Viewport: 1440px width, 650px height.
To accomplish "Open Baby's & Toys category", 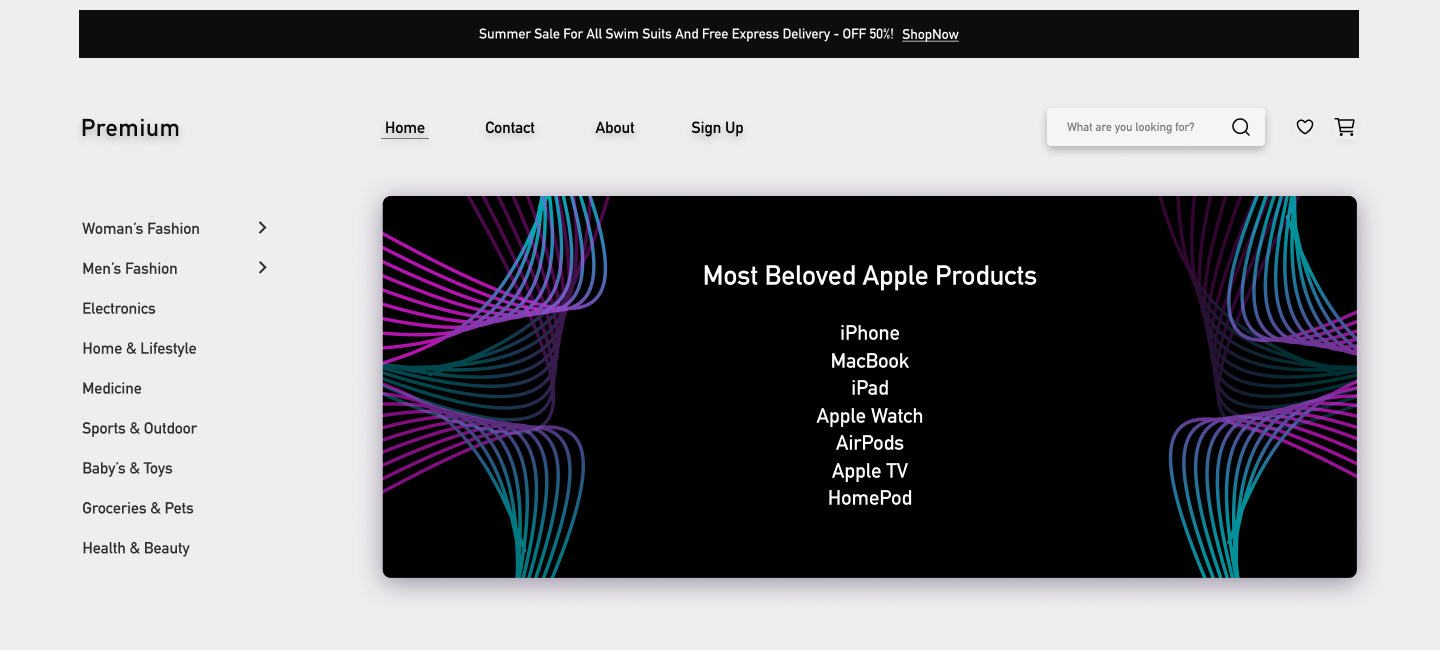I will tap(127, 469).
